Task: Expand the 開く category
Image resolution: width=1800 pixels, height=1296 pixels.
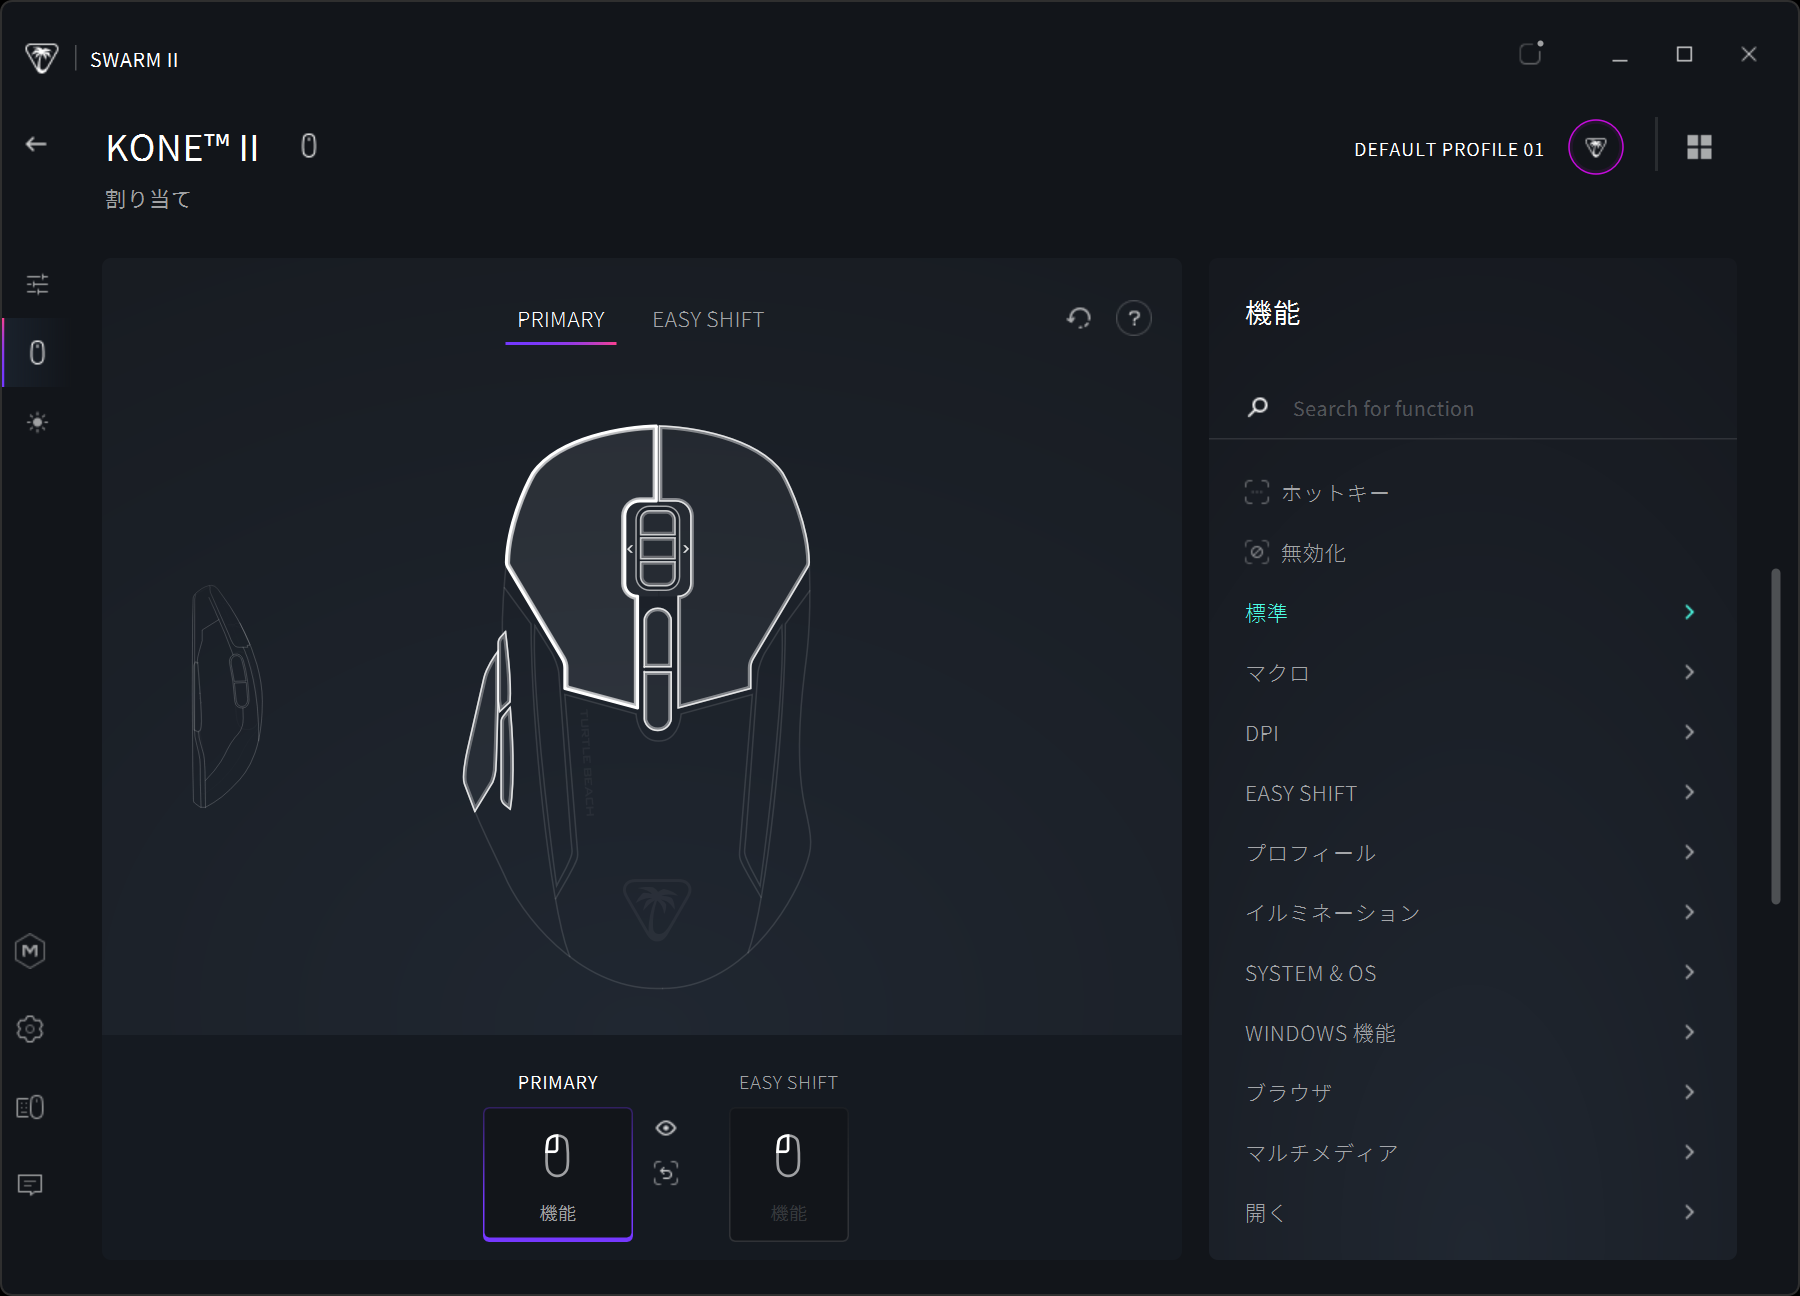Action: click(x=1472, y=1213)
